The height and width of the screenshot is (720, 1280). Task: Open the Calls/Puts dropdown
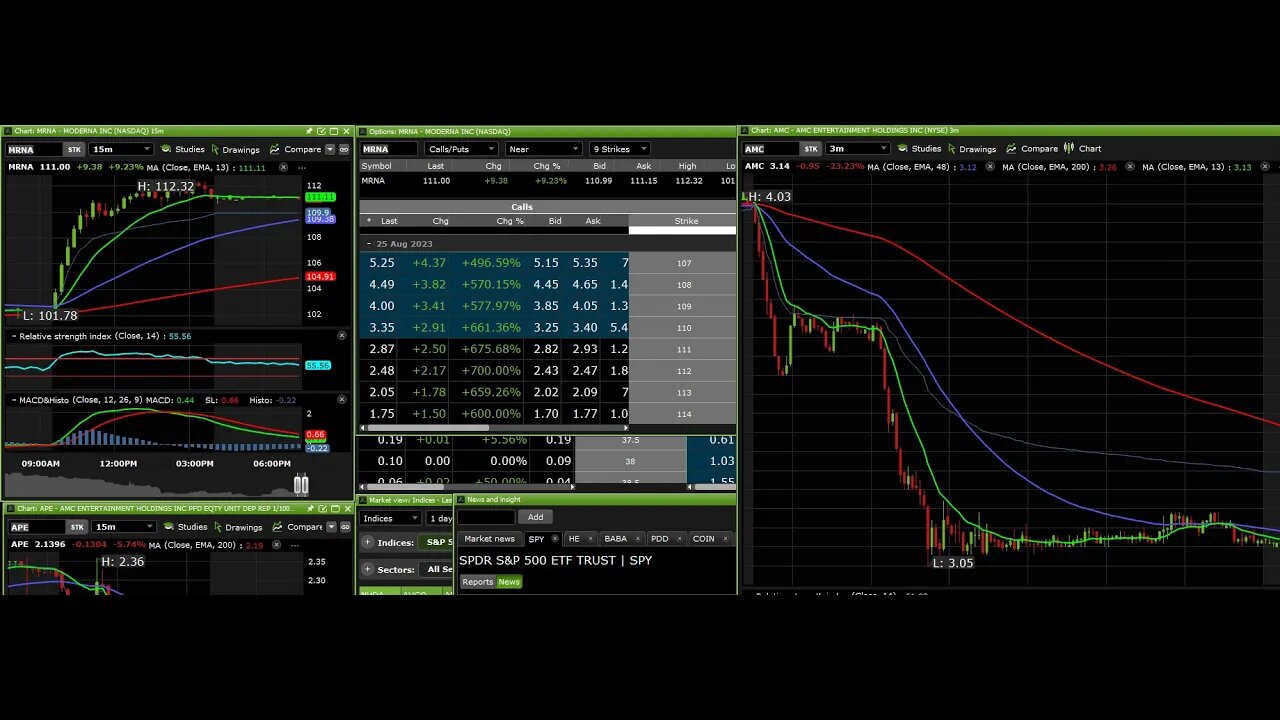[461, 149]
